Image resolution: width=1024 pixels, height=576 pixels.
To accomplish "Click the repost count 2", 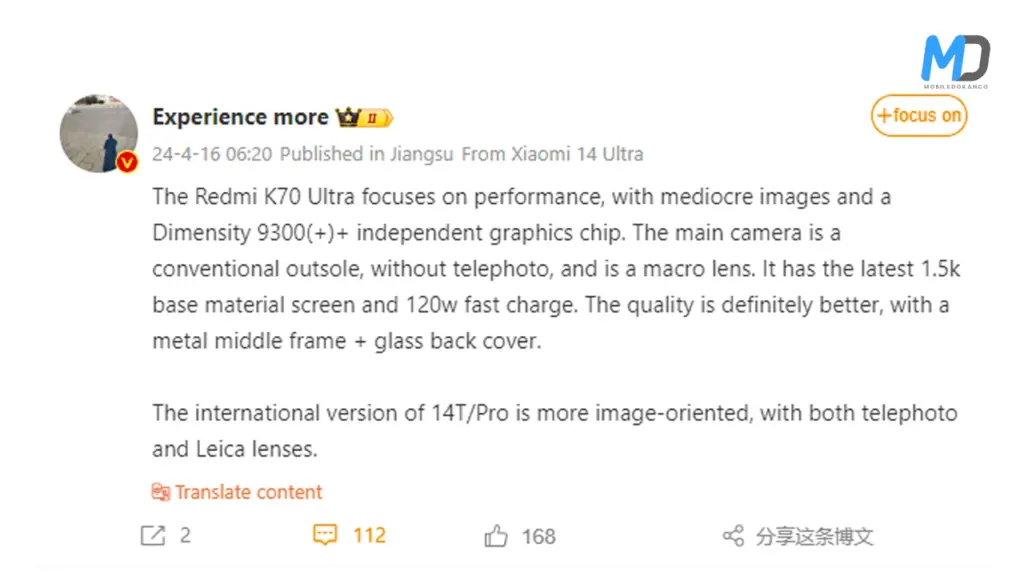I will (186, 535).
